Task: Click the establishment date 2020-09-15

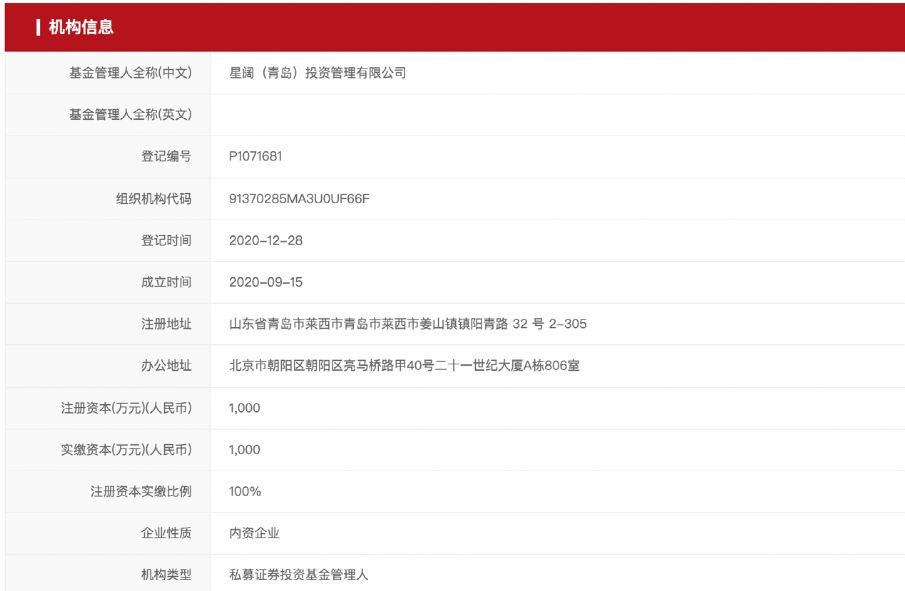Action: 265,283
